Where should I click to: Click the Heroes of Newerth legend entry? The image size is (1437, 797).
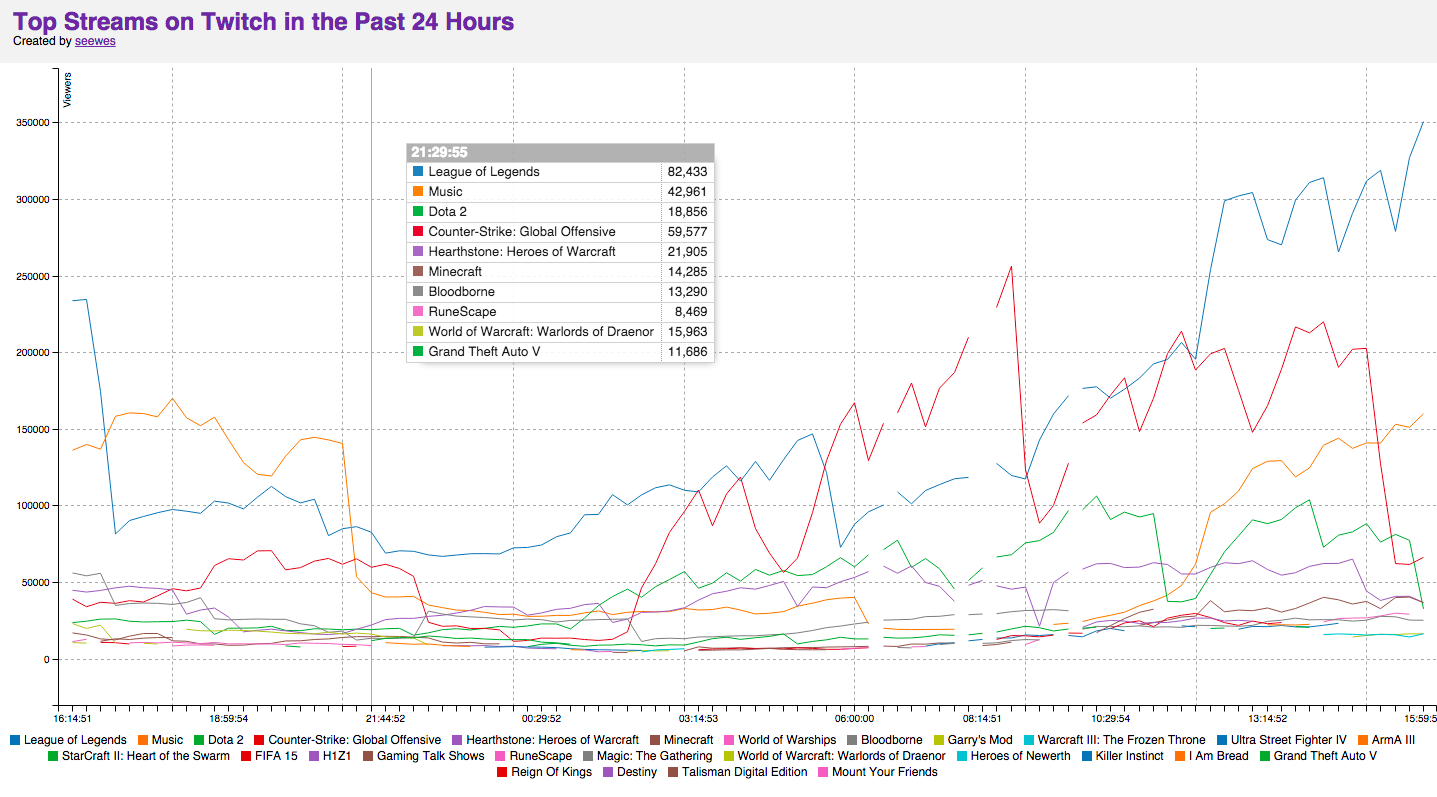(x=1013, y=756)
